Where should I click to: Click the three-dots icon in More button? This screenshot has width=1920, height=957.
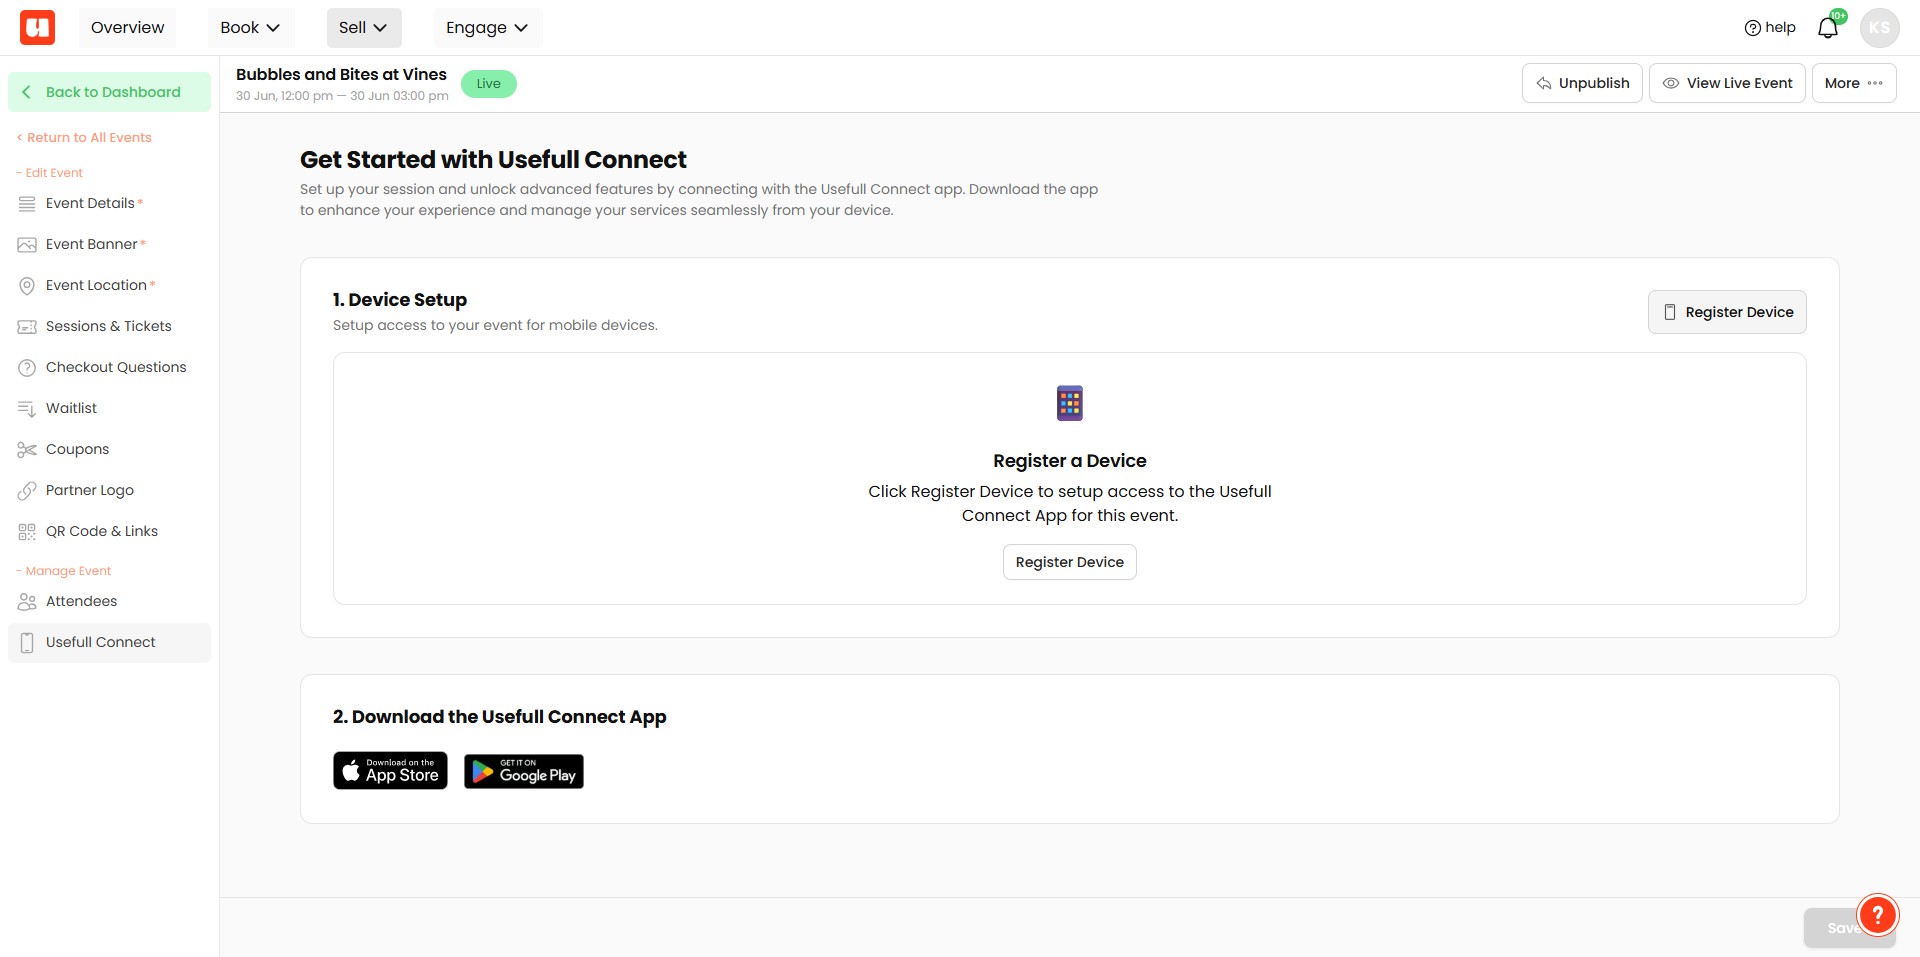pyautogui.click(x=1875, y=83)
